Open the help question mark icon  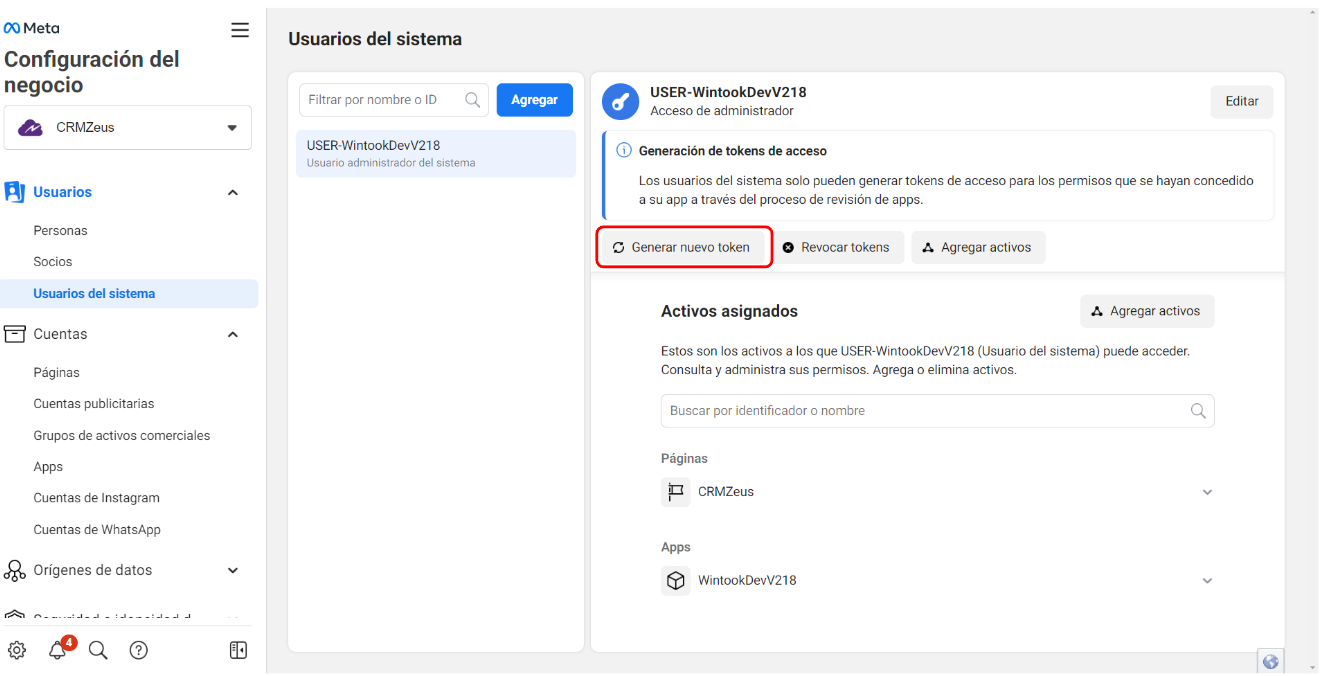coord(139,650)
